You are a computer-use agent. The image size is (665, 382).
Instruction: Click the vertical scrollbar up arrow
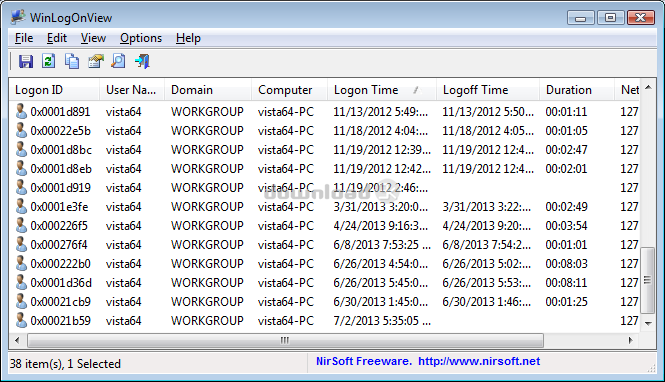click(648, 87)
